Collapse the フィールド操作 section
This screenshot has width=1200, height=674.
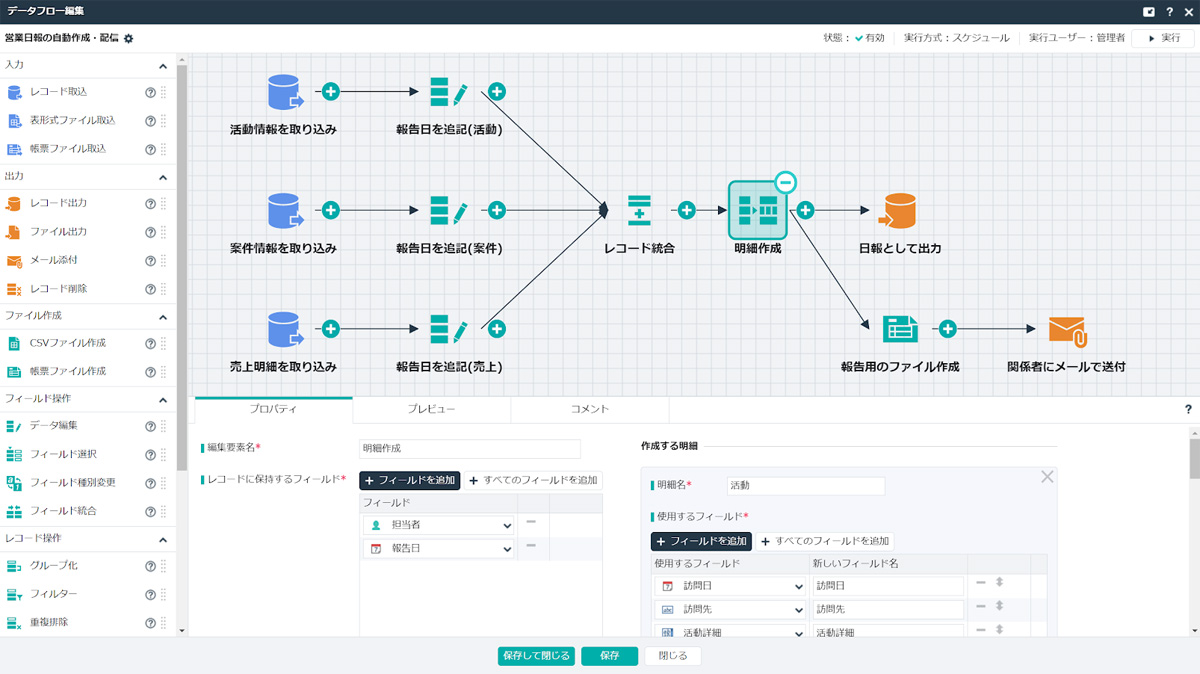coord(163,400)
